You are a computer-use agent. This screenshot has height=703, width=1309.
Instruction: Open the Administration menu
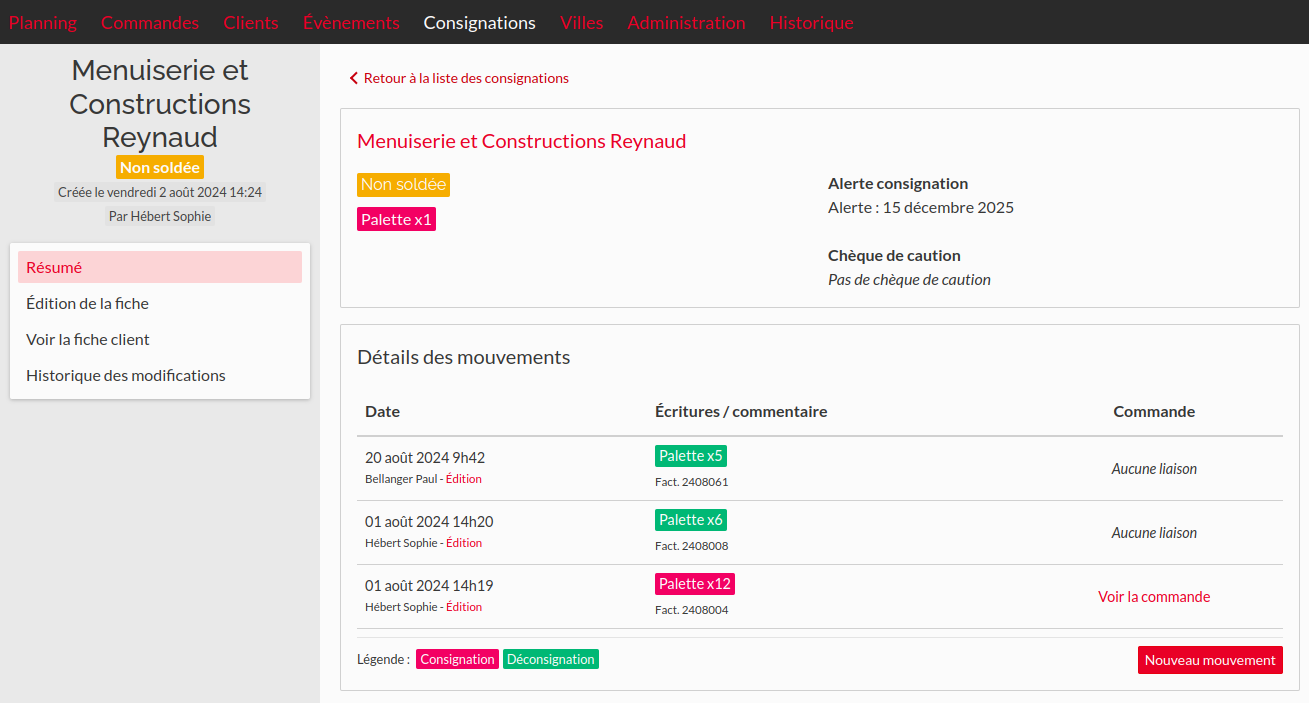click(x=686, y=22)
